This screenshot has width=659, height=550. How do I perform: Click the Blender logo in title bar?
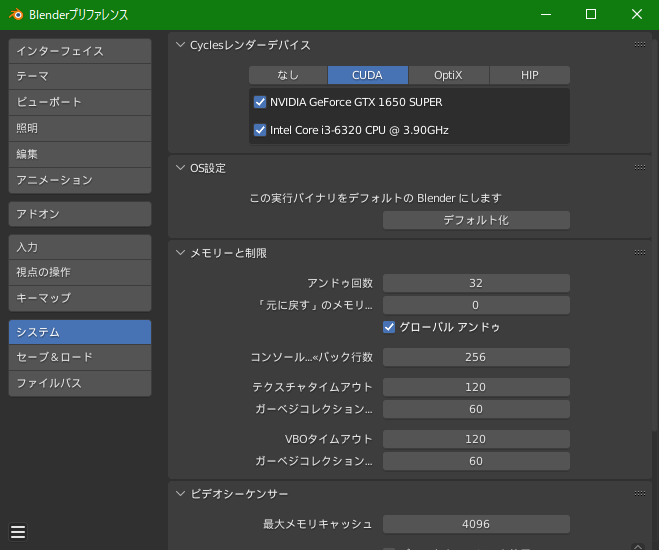click(x=16, y=14)
